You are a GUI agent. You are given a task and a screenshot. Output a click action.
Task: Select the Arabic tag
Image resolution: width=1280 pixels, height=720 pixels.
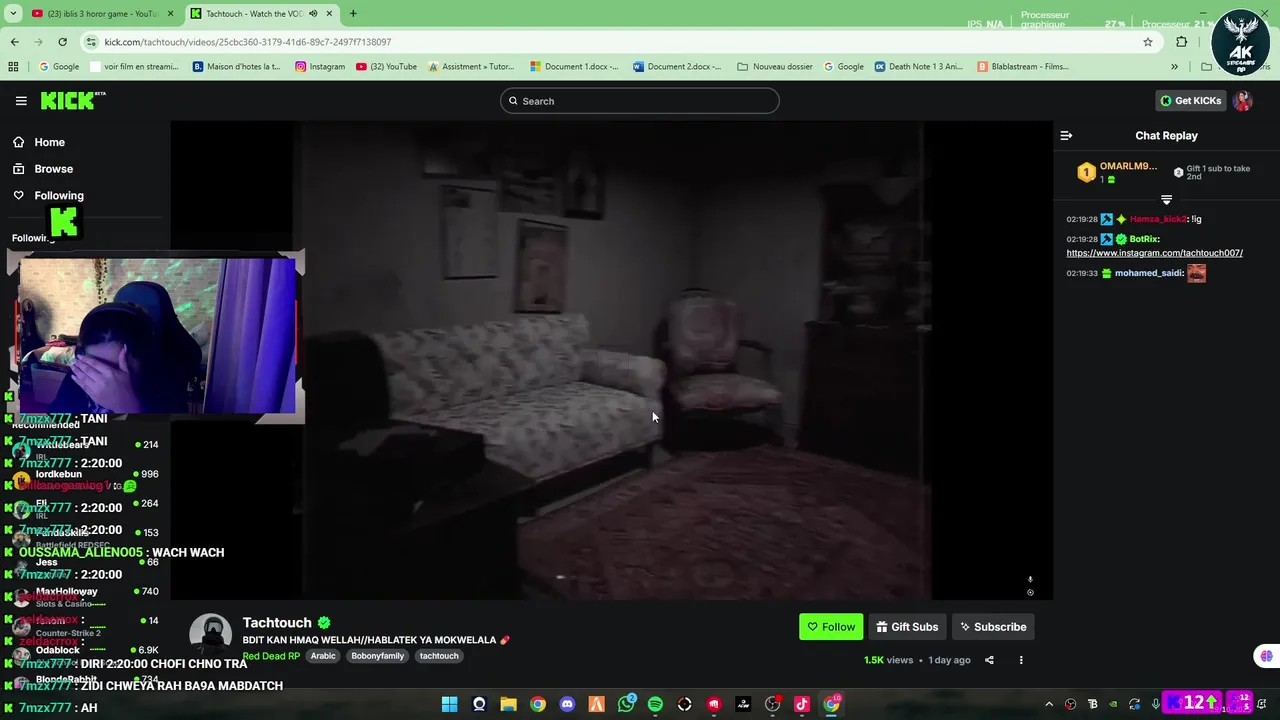[x=323, y=656]
